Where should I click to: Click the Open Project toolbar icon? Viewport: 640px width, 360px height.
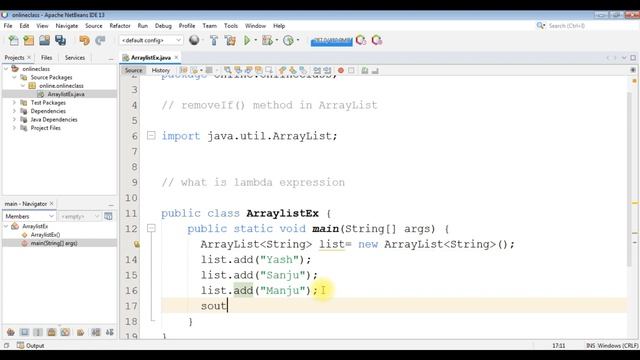pyautogui.click(x=44, y=40)
